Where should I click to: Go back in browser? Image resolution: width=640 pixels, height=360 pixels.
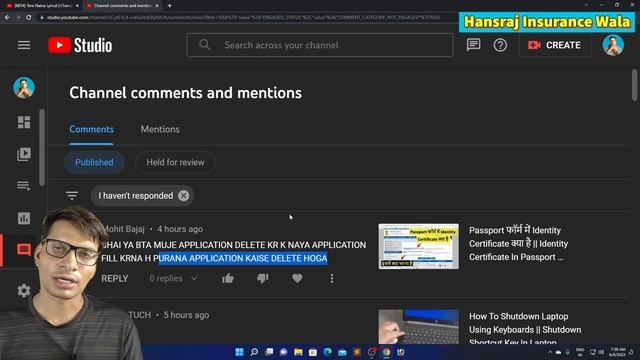[x=7, y=18]
